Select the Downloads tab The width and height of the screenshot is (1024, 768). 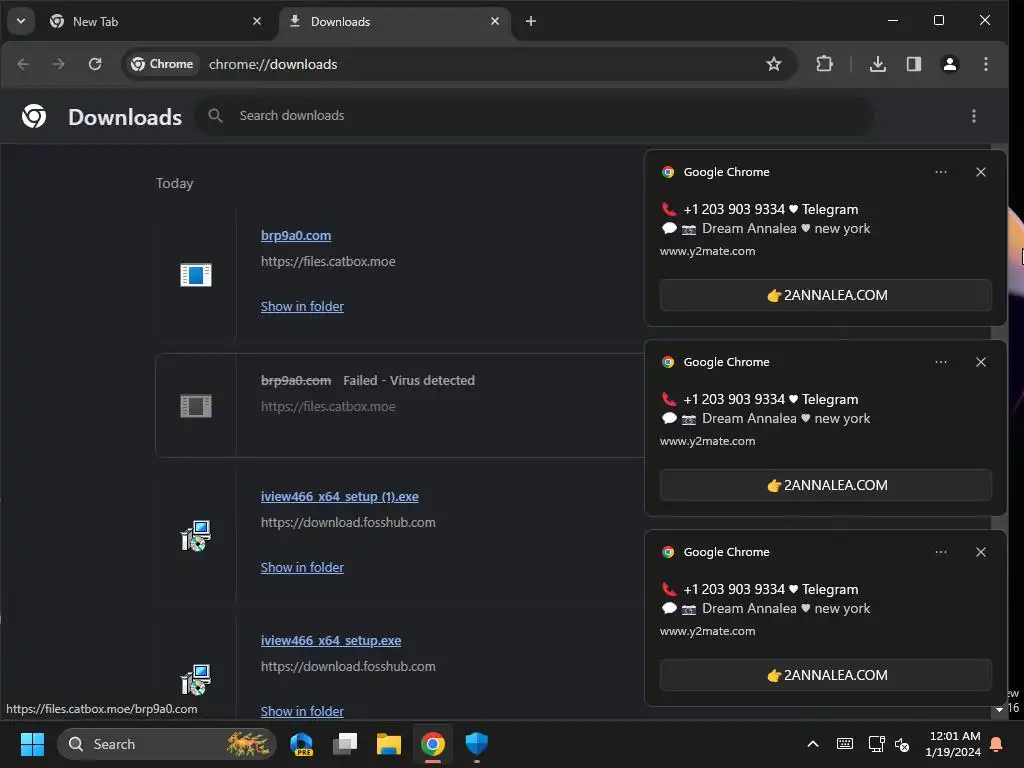(x=394, y=22)
